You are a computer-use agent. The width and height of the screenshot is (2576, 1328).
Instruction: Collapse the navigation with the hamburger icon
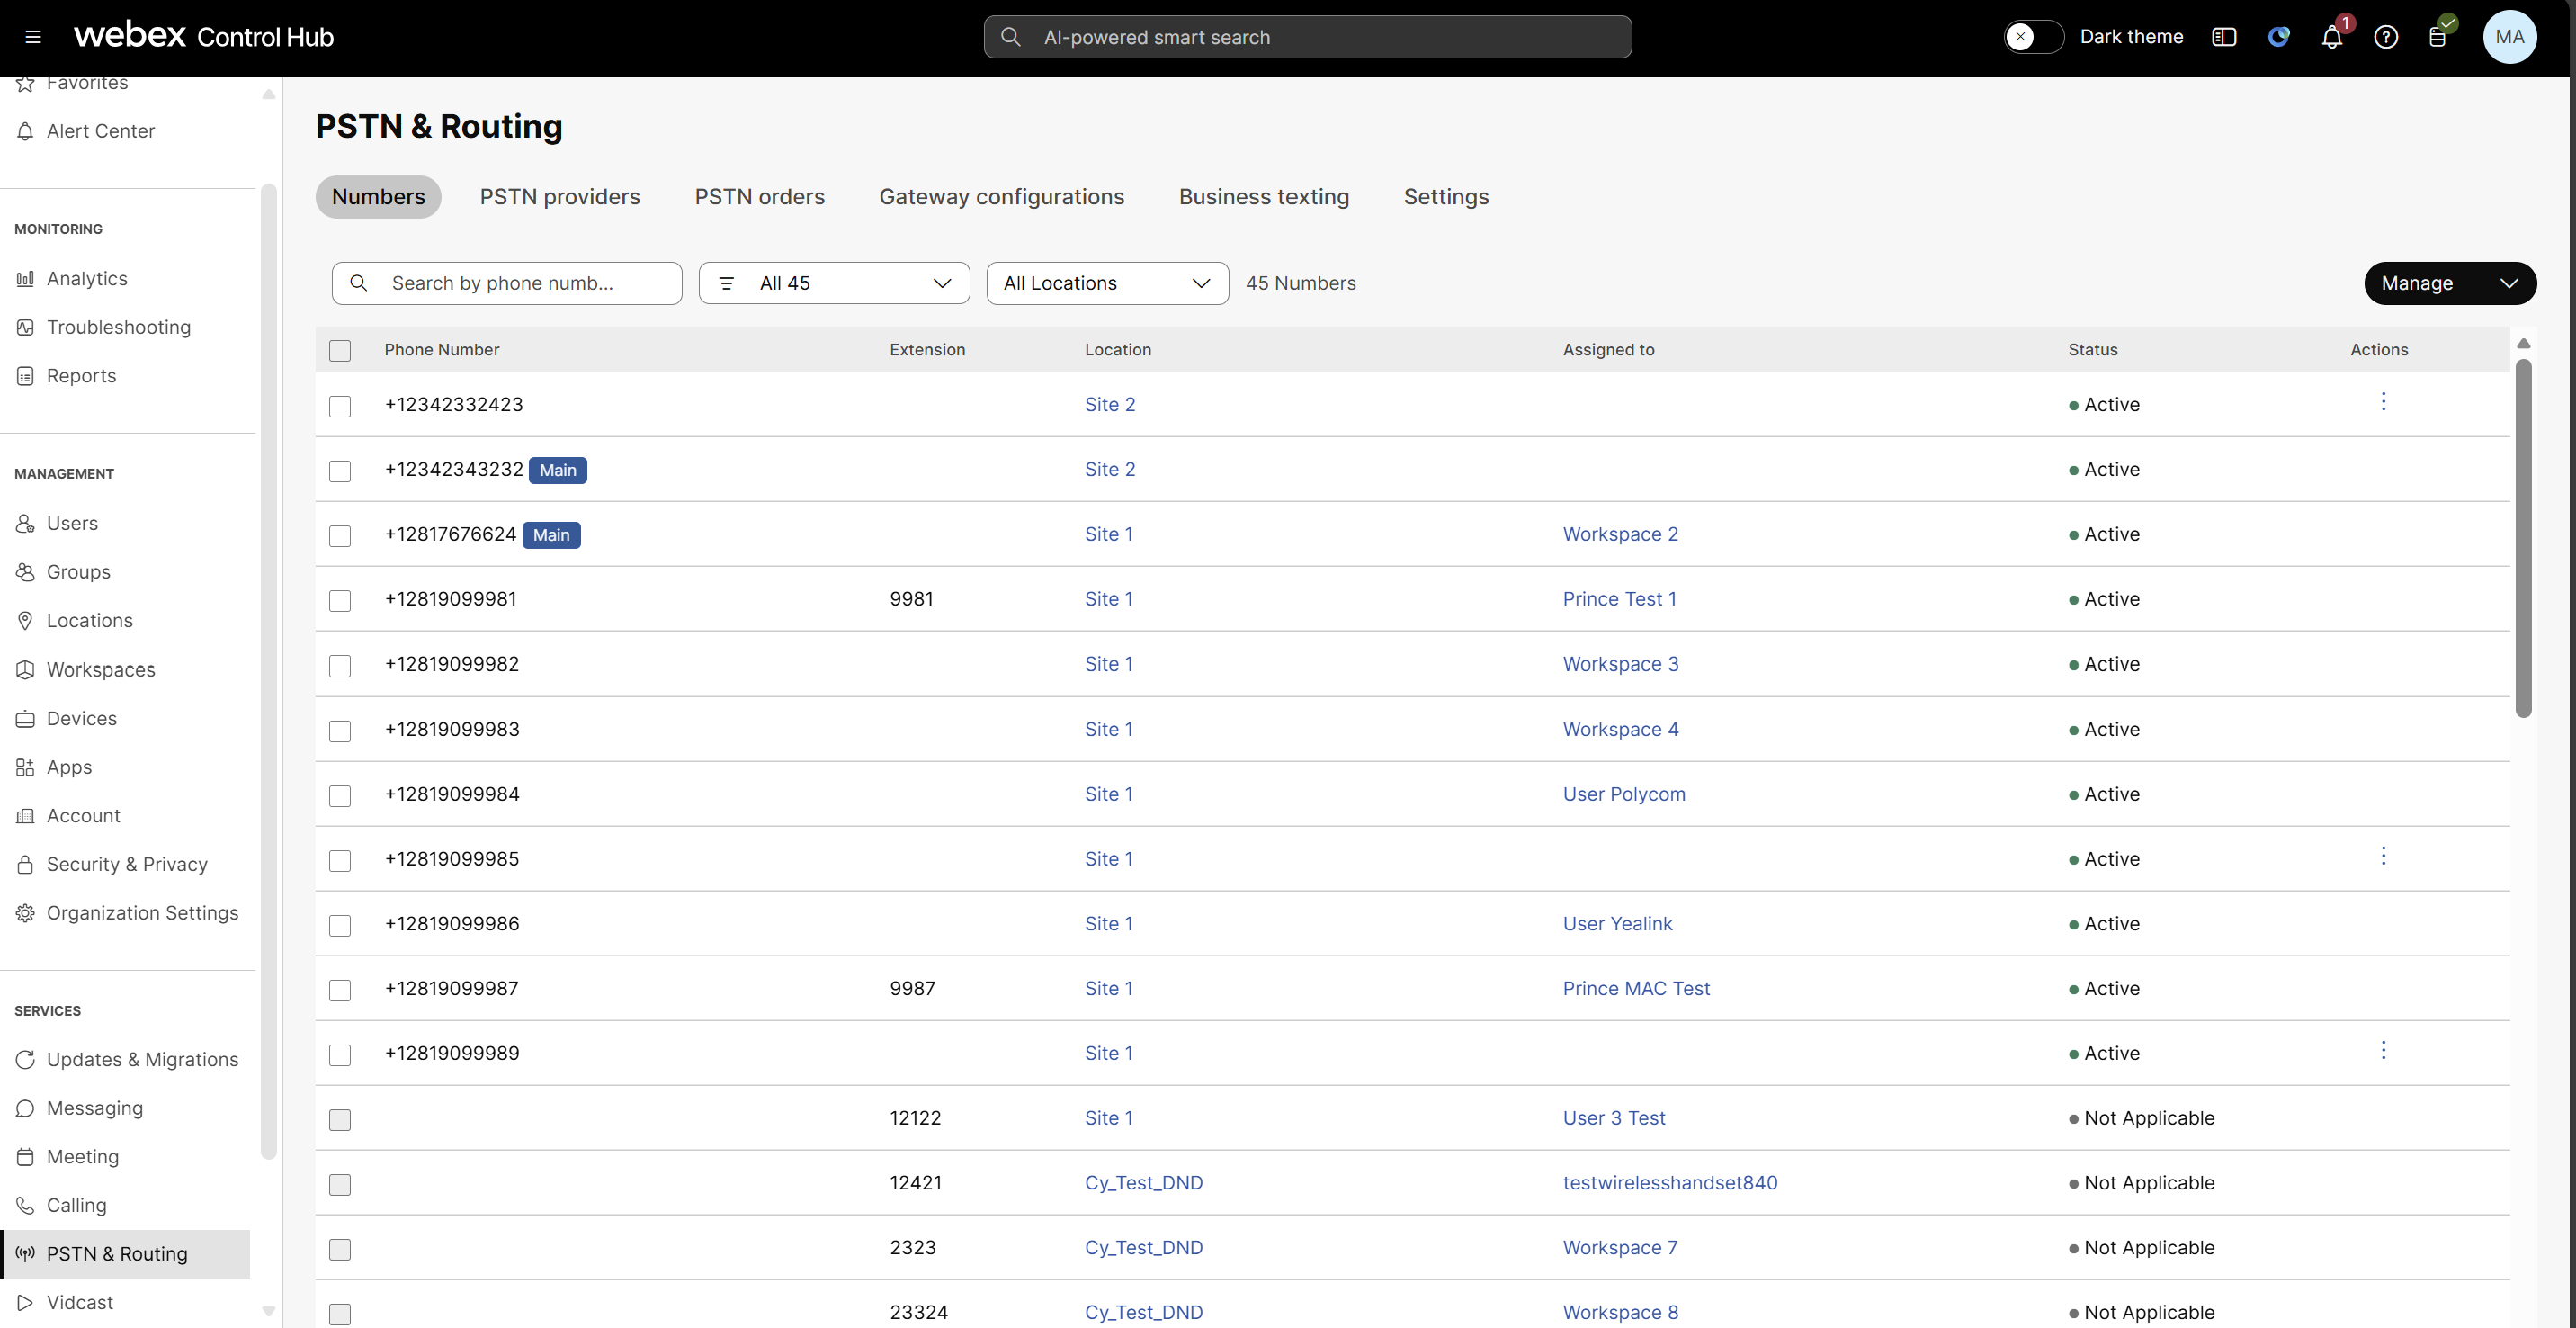(x=33, y=37)
